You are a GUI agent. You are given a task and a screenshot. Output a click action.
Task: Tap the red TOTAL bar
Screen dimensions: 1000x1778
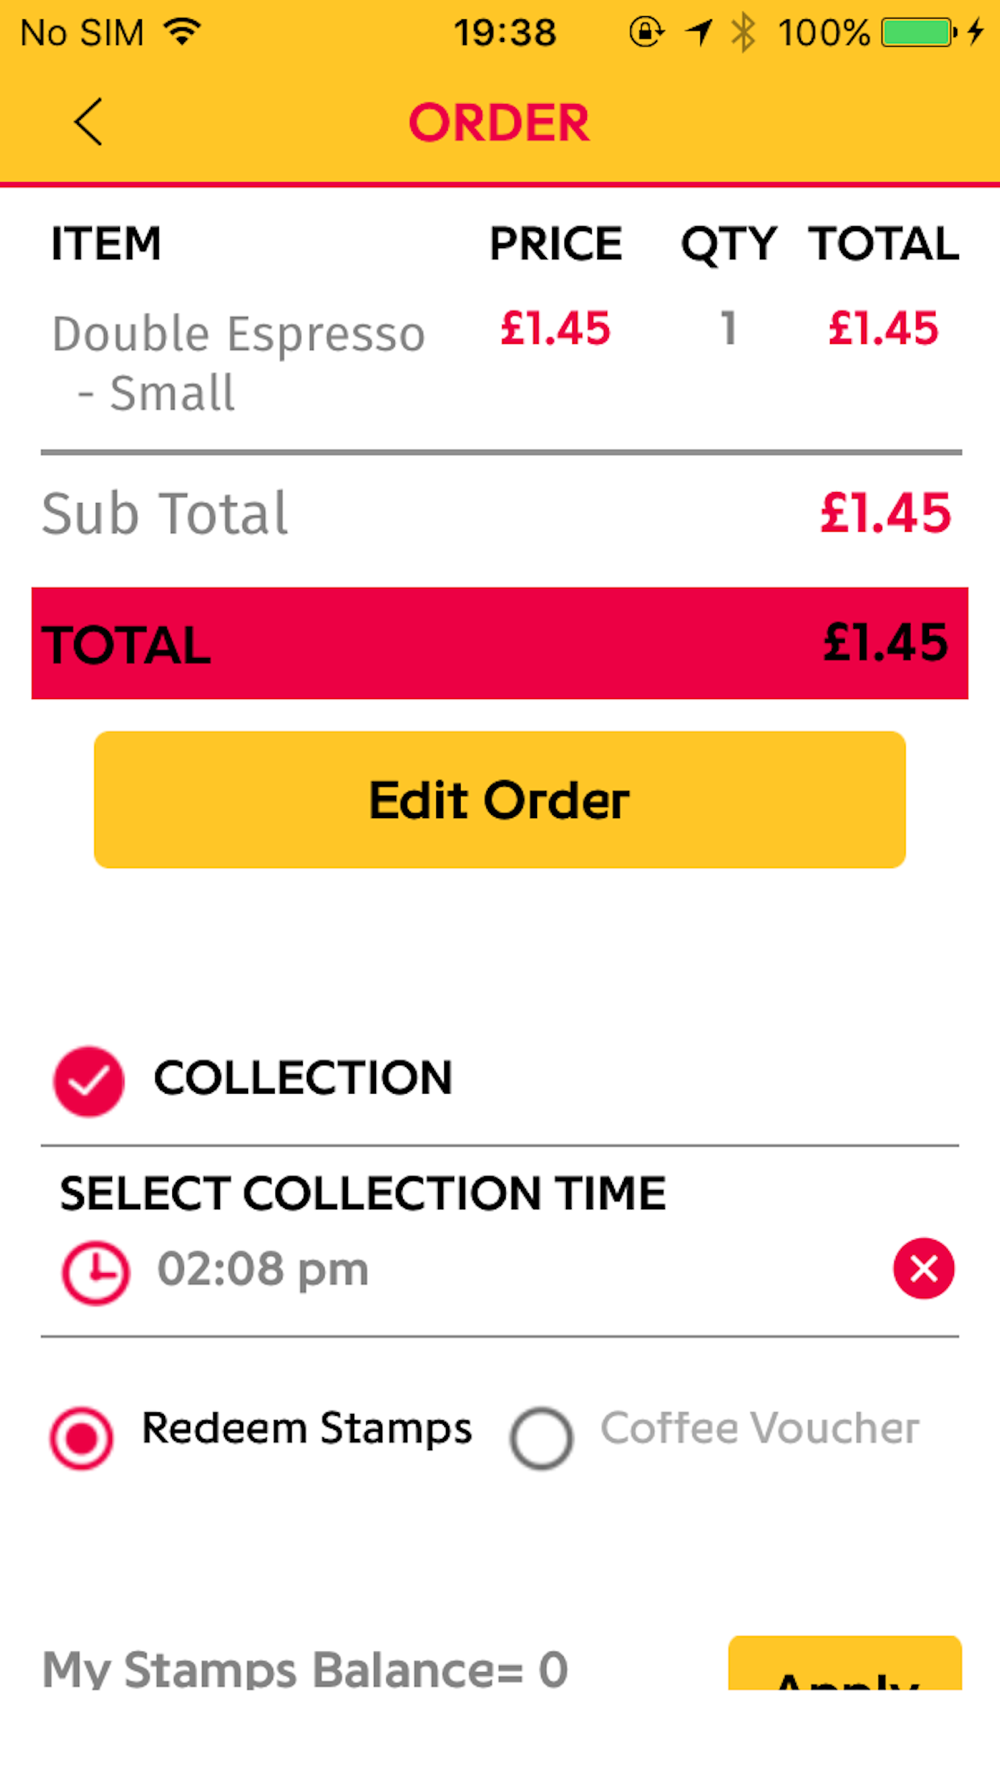[x=500, y=643]
